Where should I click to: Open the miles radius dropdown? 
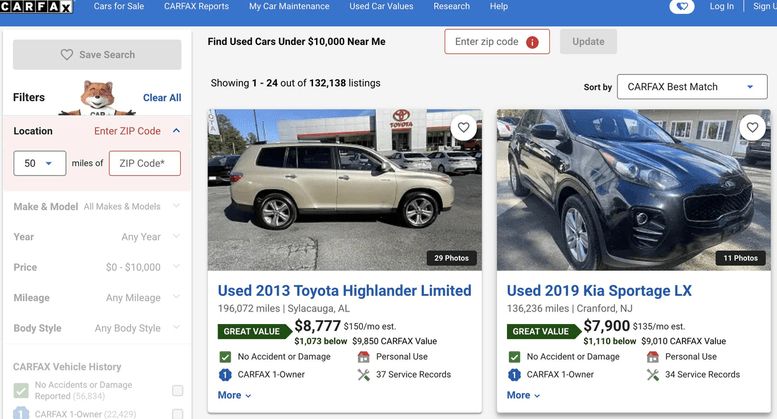(x=40, y=163)
